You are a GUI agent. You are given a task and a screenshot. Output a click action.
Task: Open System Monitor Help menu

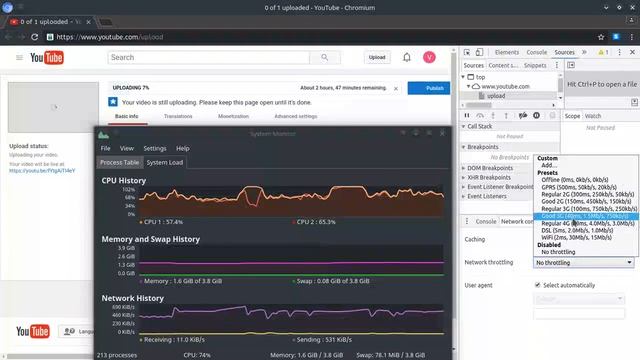tap(182, 149)
